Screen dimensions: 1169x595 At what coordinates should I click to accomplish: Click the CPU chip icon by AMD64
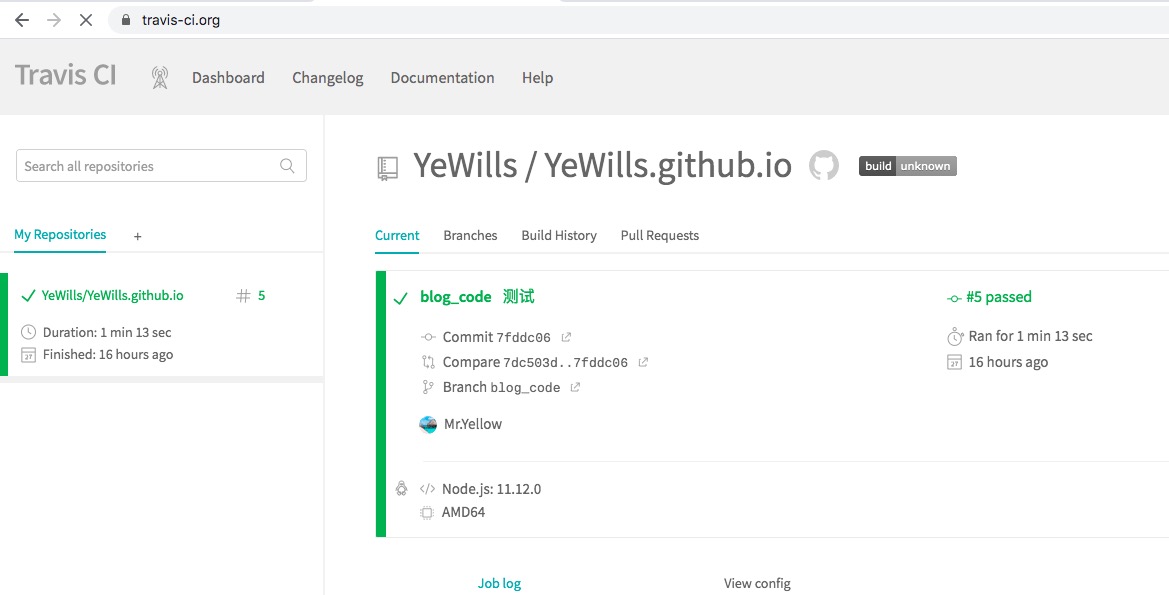(427, 512)
